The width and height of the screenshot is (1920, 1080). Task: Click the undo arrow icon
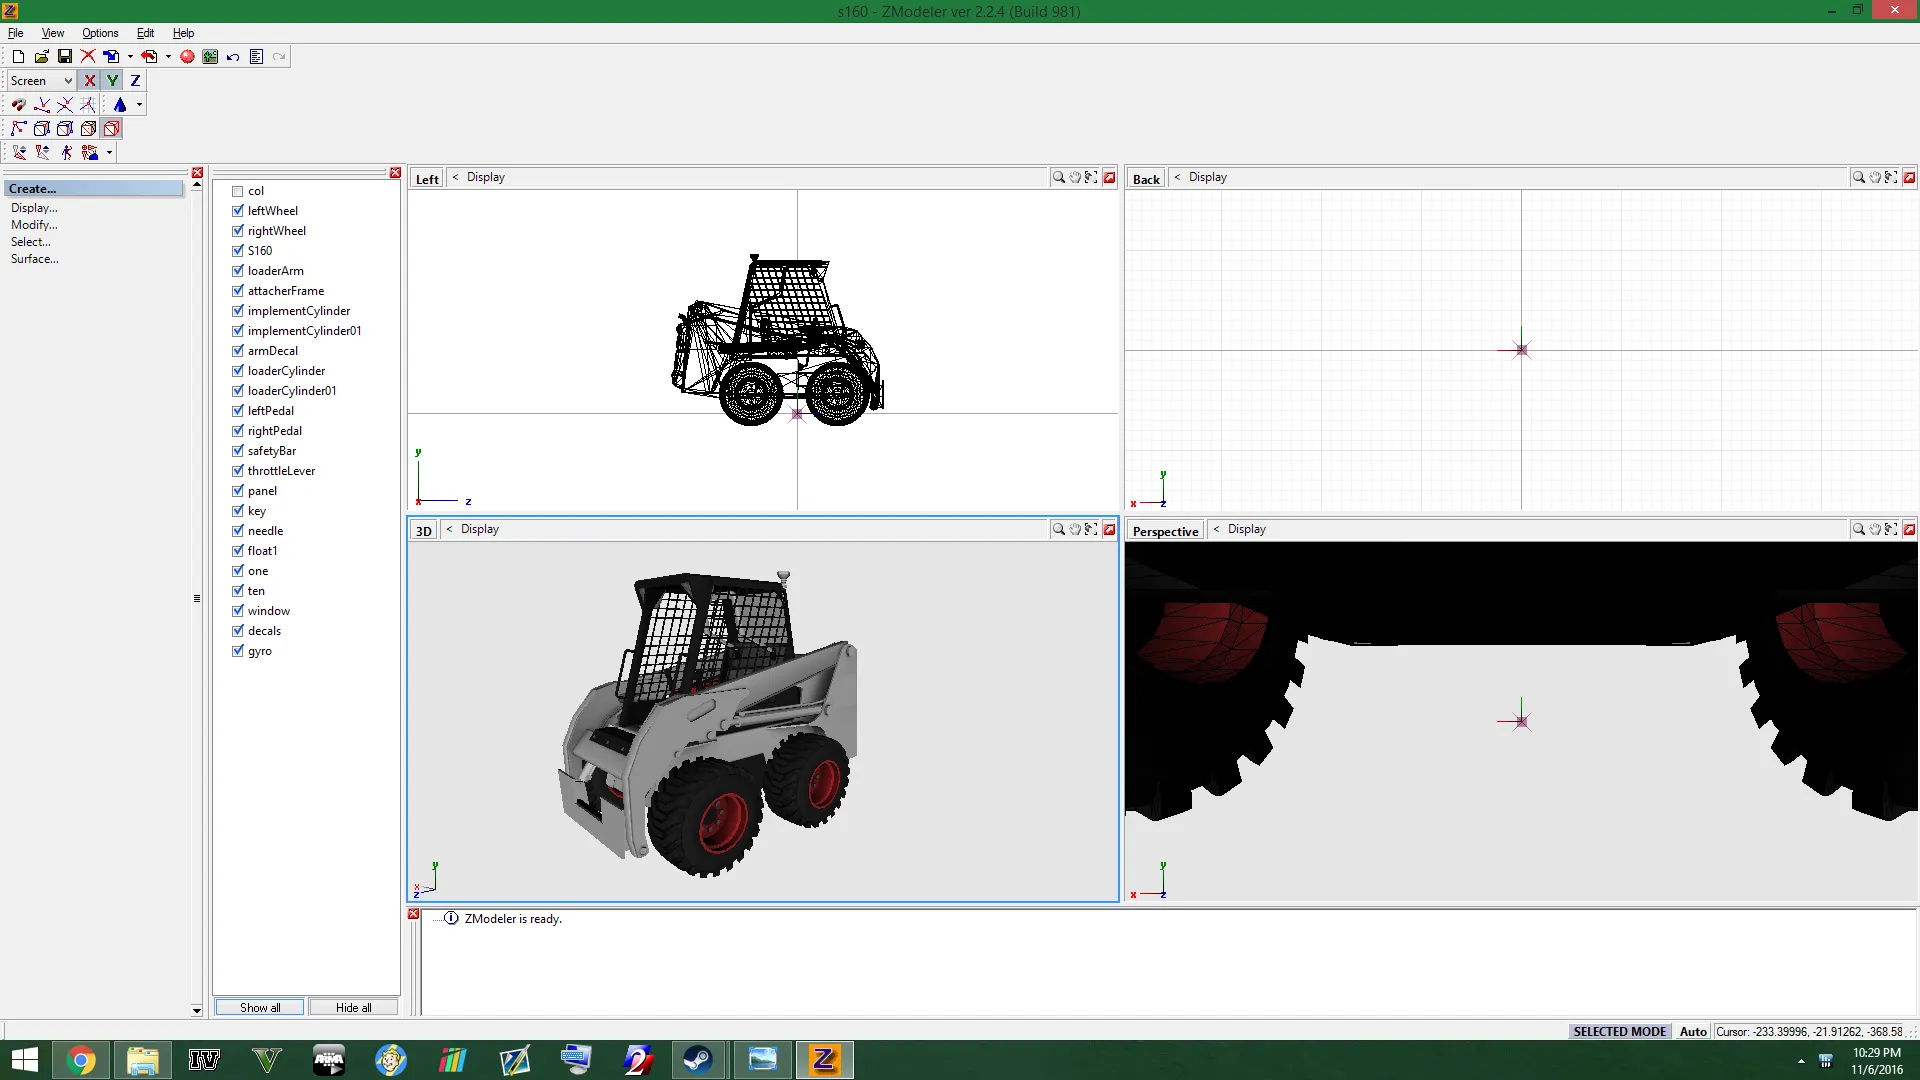[x=233, y=57]
